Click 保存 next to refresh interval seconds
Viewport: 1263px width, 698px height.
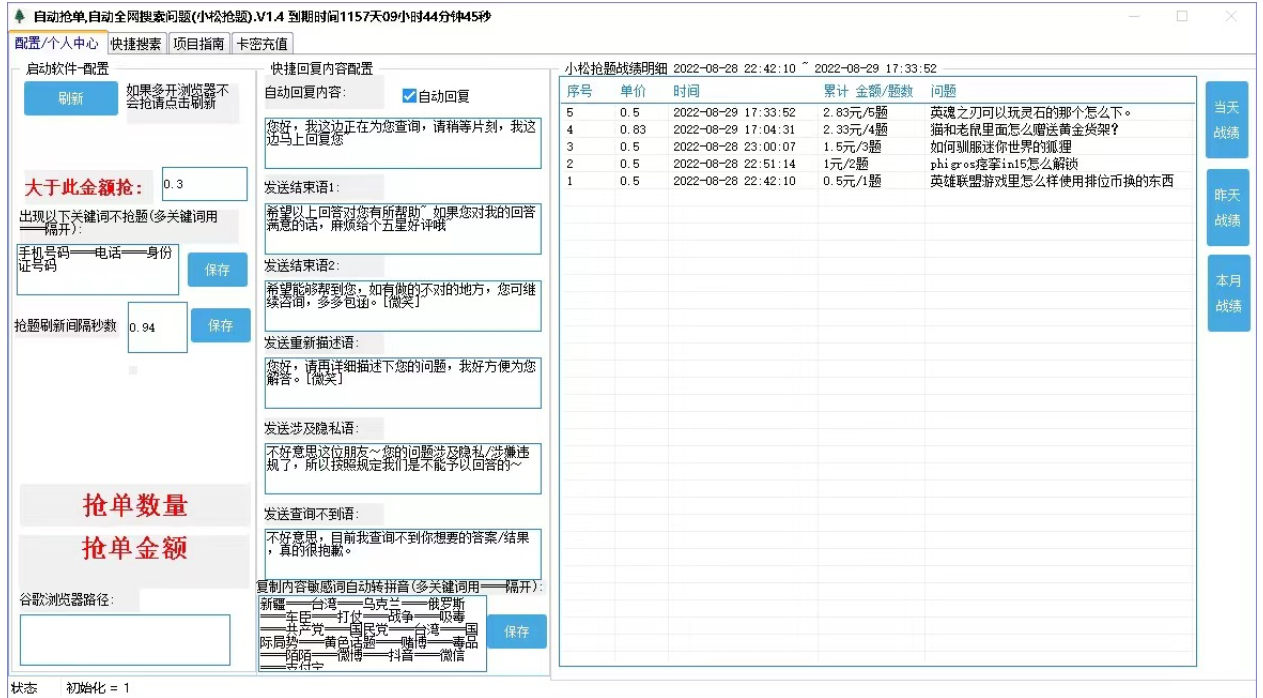(220, 326)
